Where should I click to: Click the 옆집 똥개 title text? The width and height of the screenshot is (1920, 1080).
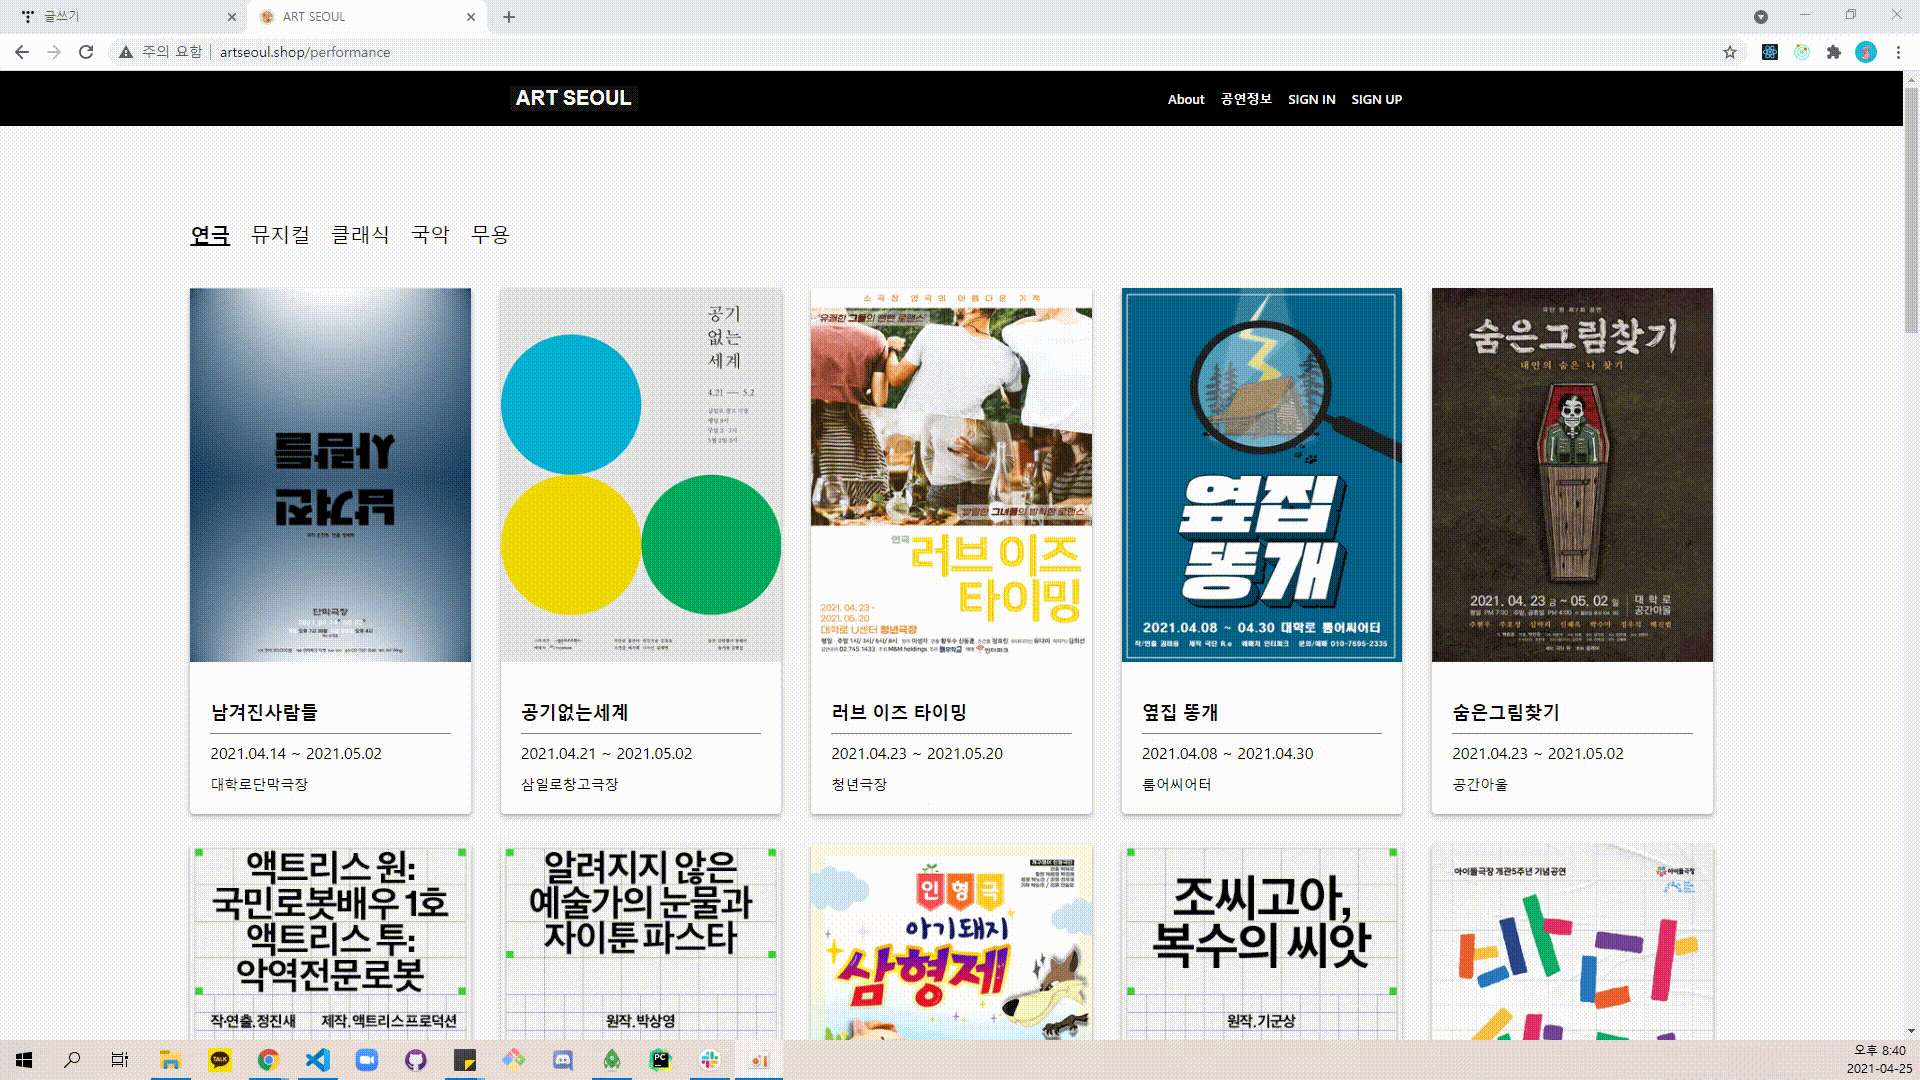point(1180,712)
